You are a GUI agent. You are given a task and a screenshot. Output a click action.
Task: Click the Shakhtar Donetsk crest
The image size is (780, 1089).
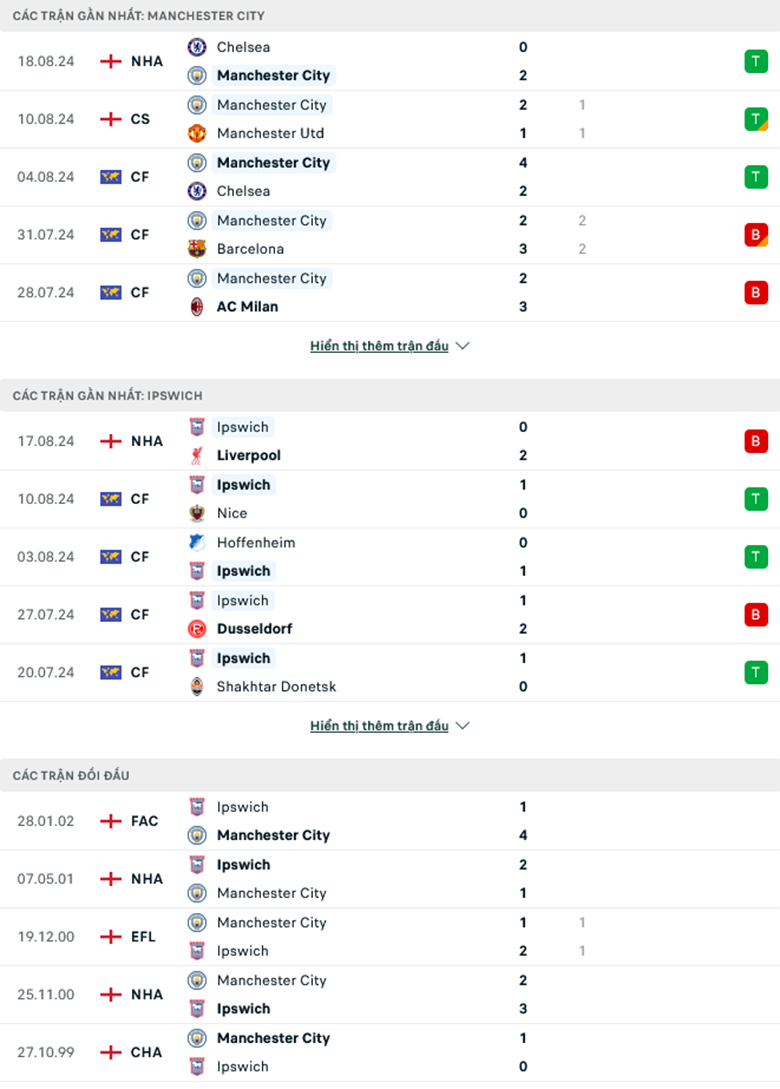196,687
